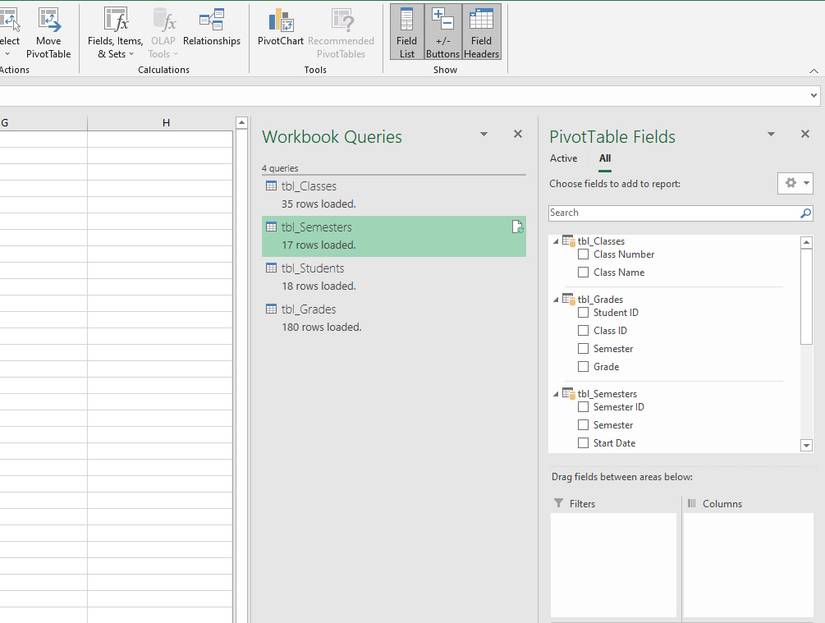Switch to the Active fields tab
Screen dimensions: 825x623
click(x=563, y=158)
